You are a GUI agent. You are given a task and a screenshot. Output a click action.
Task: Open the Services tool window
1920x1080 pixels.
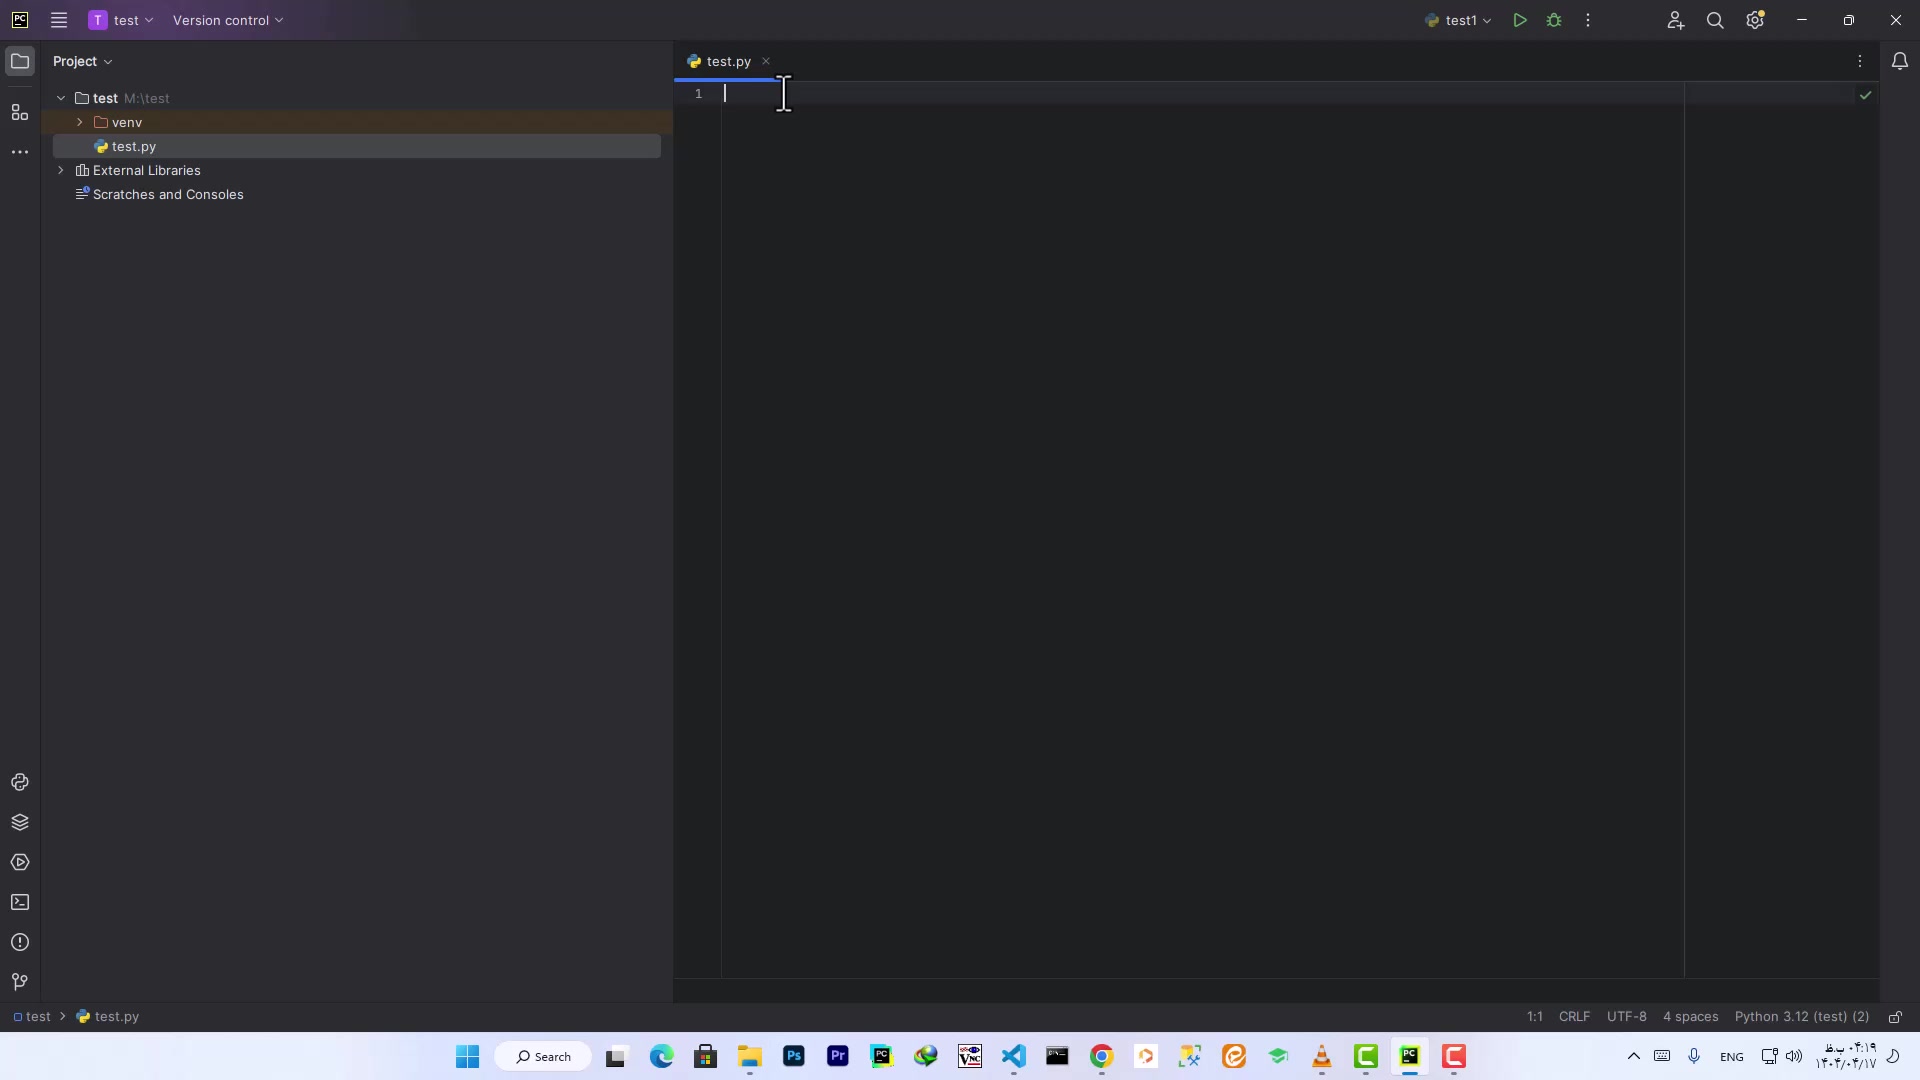coord(20,862)
